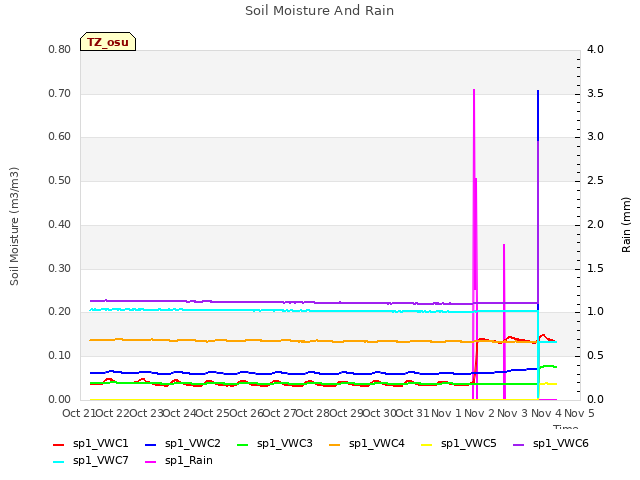Select sp1_VWC5 legend entry
640x480 pixels.
pyautogui.click(x=459, y=444)
